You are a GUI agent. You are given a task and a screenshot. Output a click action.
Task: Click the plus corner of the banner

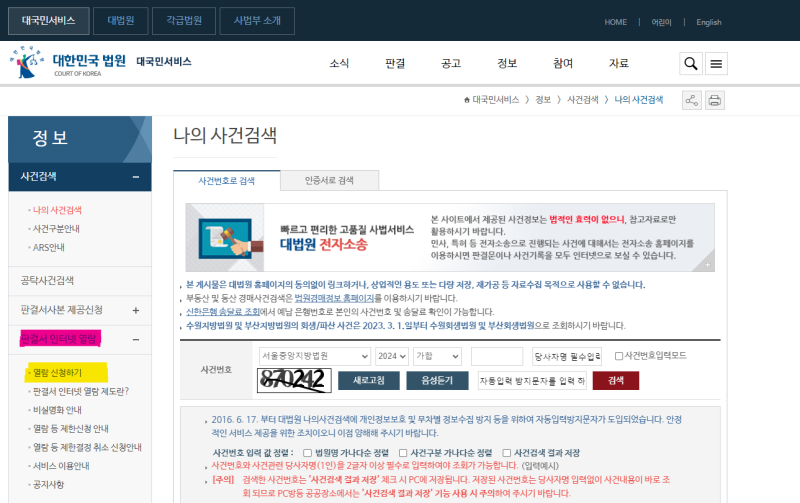(x=707, y=264)
